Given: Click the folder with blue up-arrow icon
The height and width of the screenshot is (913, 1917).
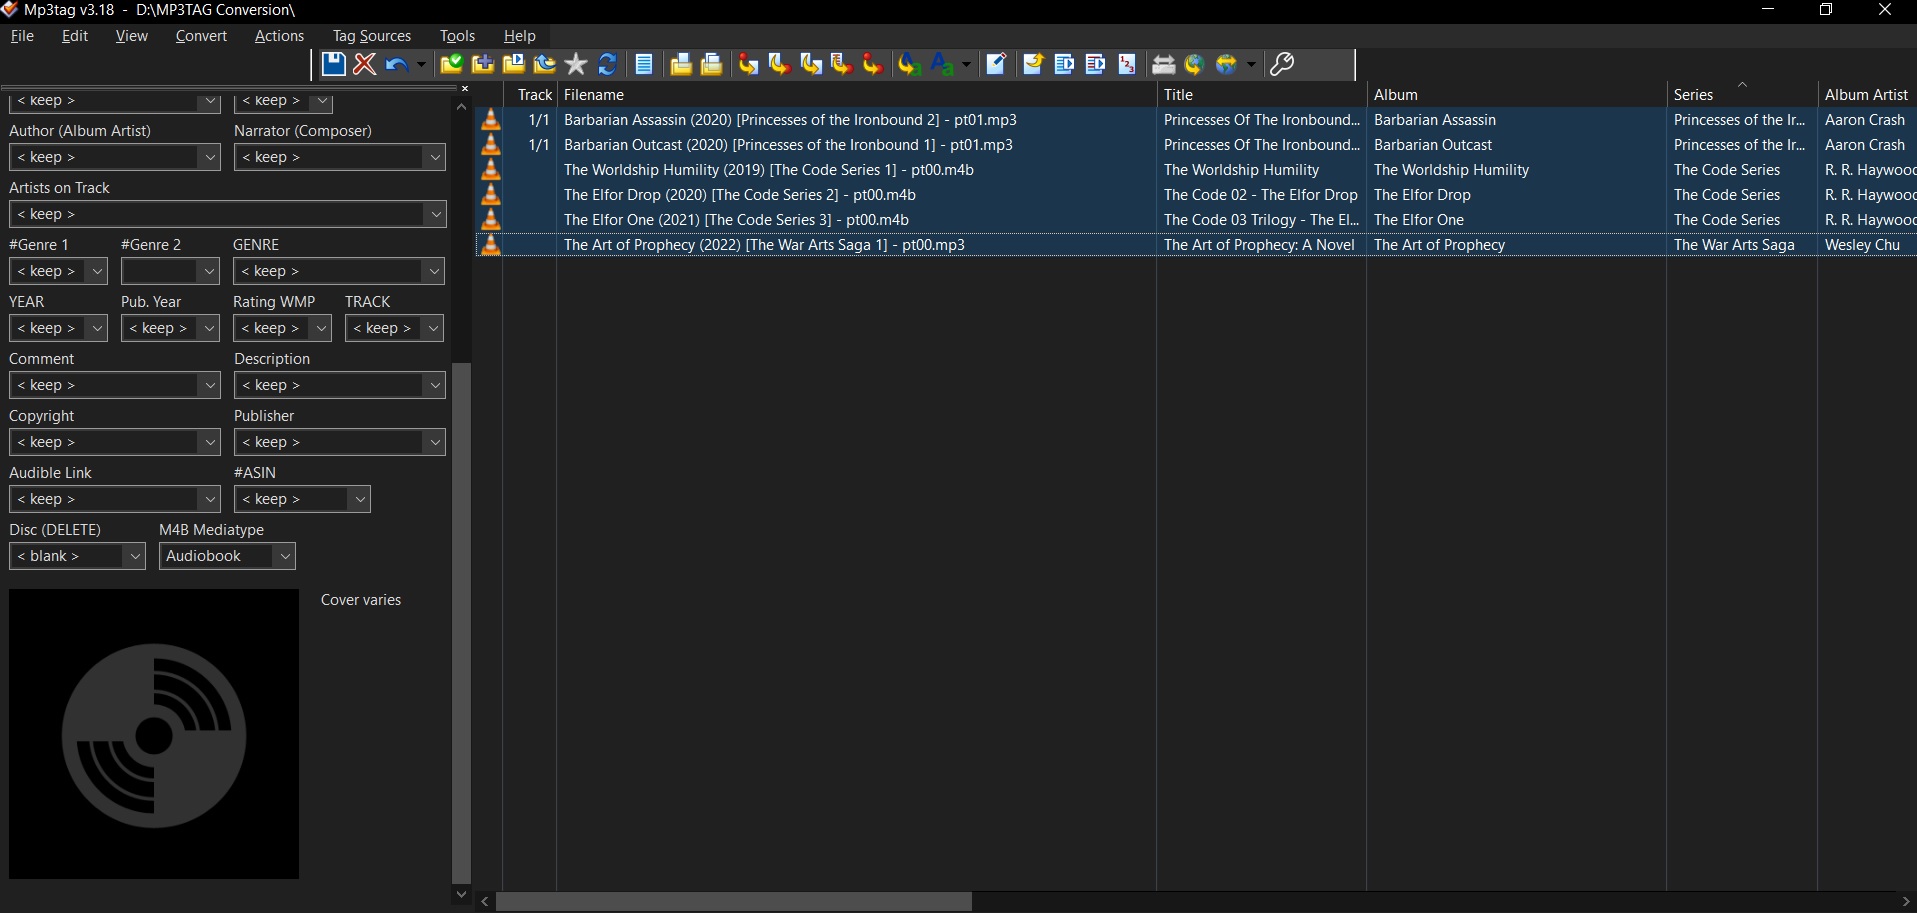Looking at the screenshot, I should point(545,65).
